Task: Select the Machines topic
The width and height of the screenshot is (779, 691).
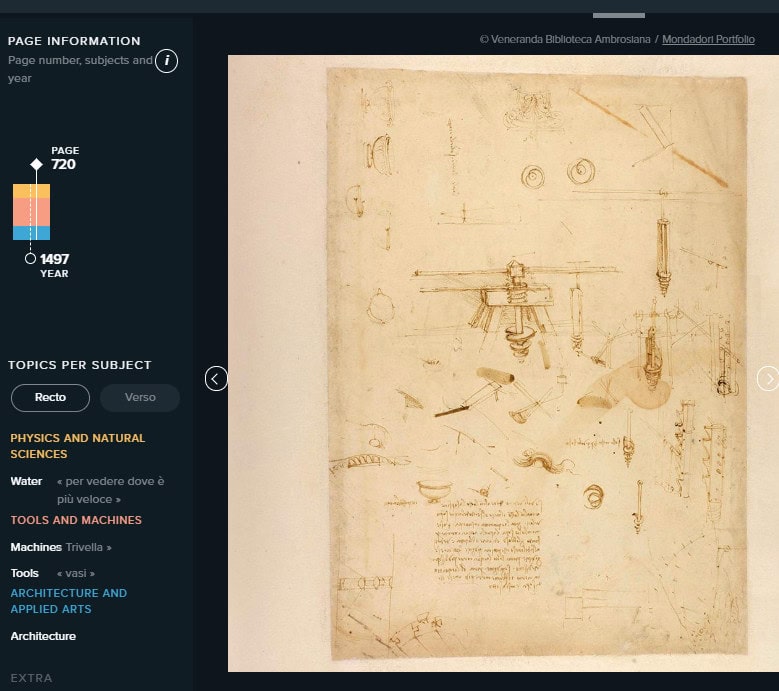Action: [36, 547]
